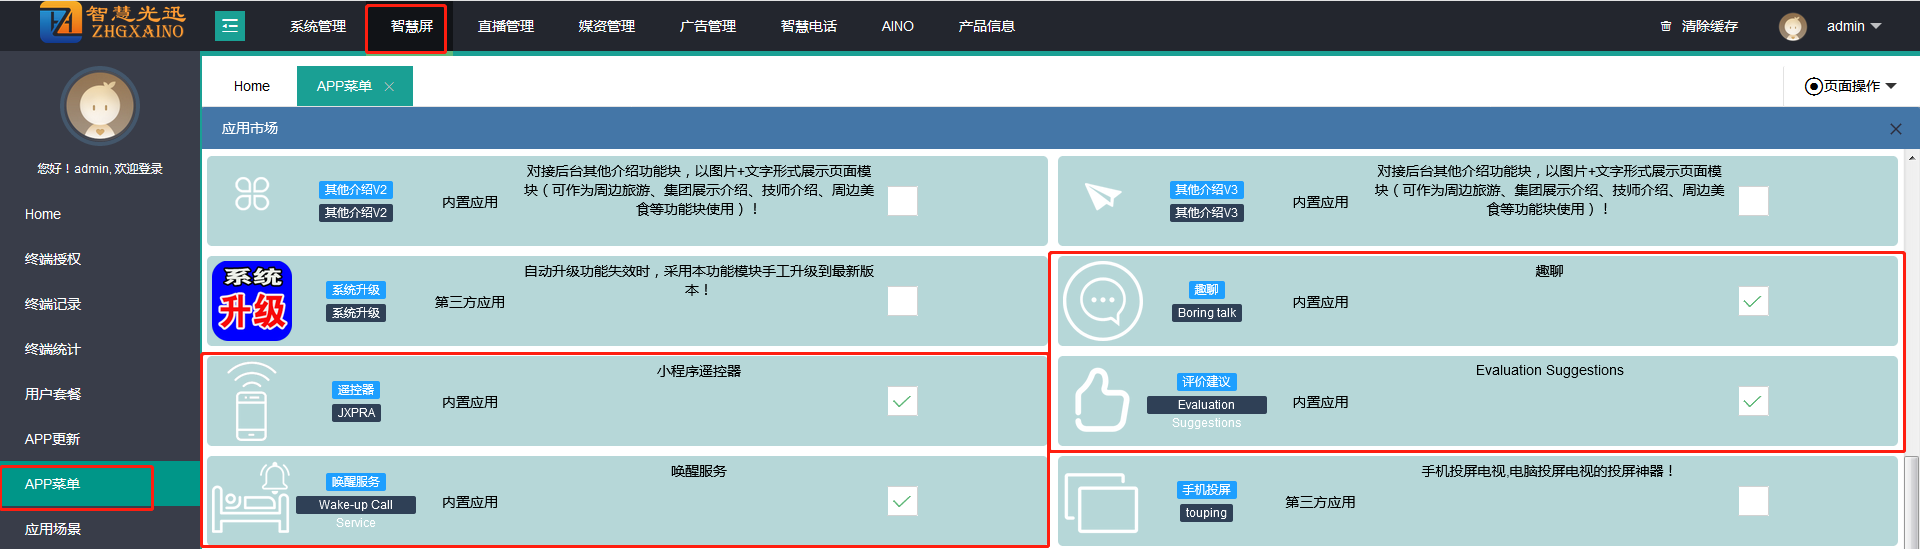Click the hamburger menu collapse icon
Image resolution: width=1920 pixels, height=549 pixels.
pos(229,26)
